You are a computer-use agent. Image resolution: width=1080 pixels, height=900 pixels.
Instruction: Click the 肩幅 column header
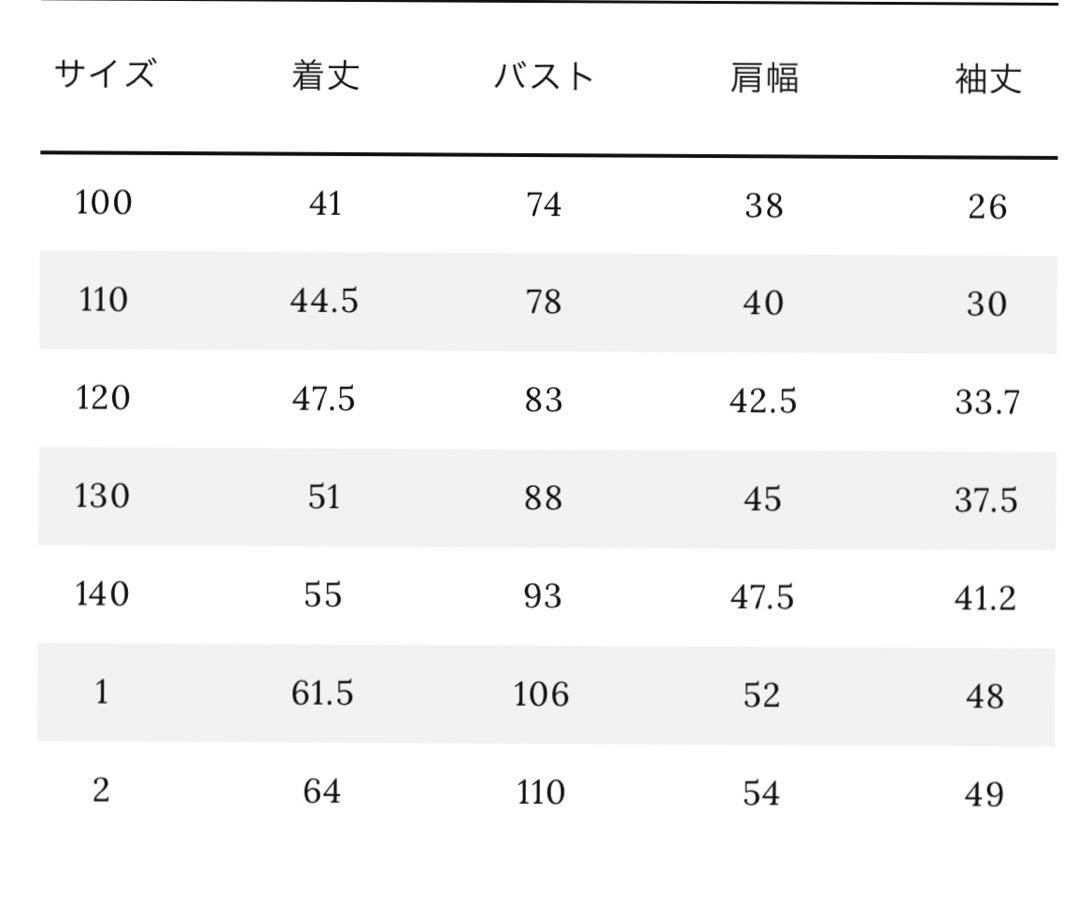point(764,78)
